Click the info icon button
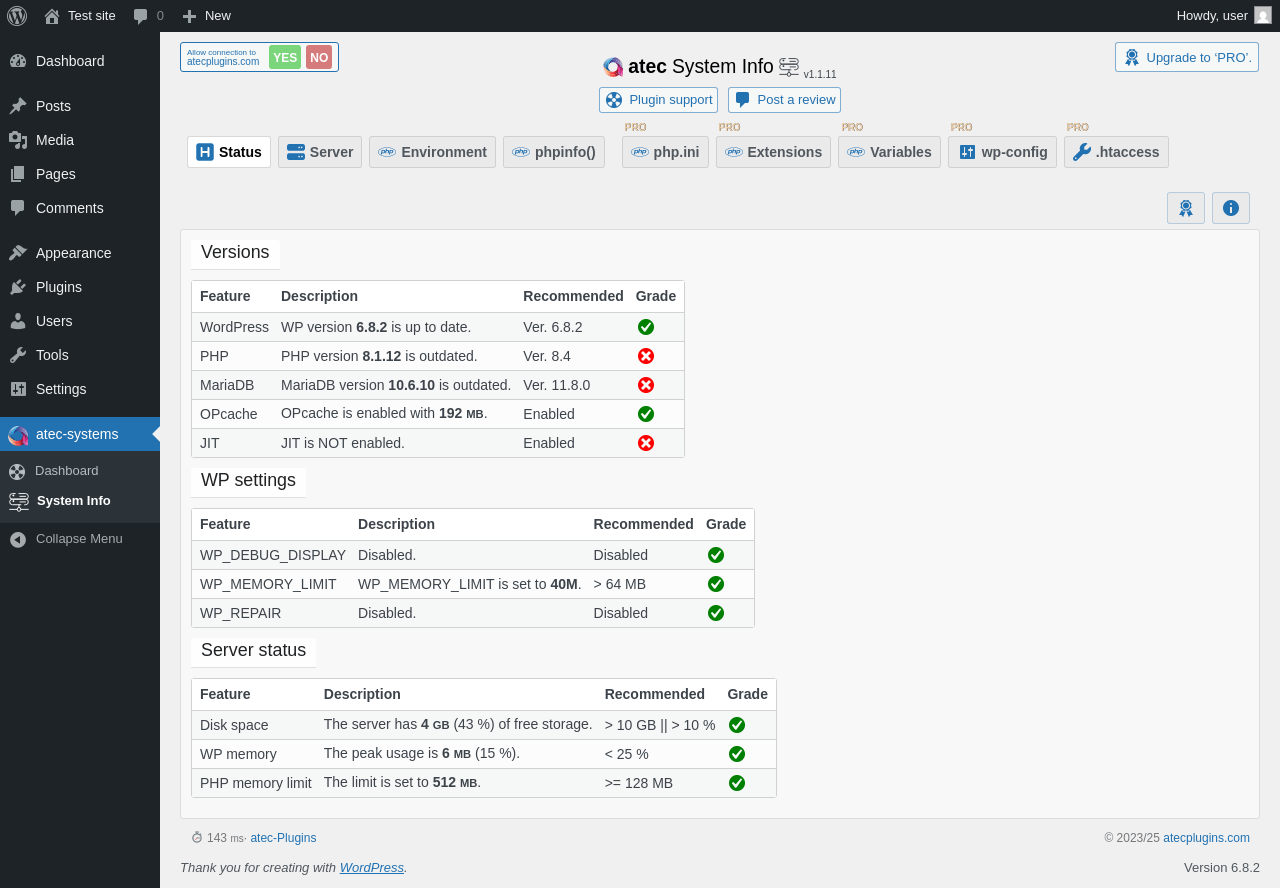The width and height of the screenshot is (1280, 888). click(x=1231, y=208)
